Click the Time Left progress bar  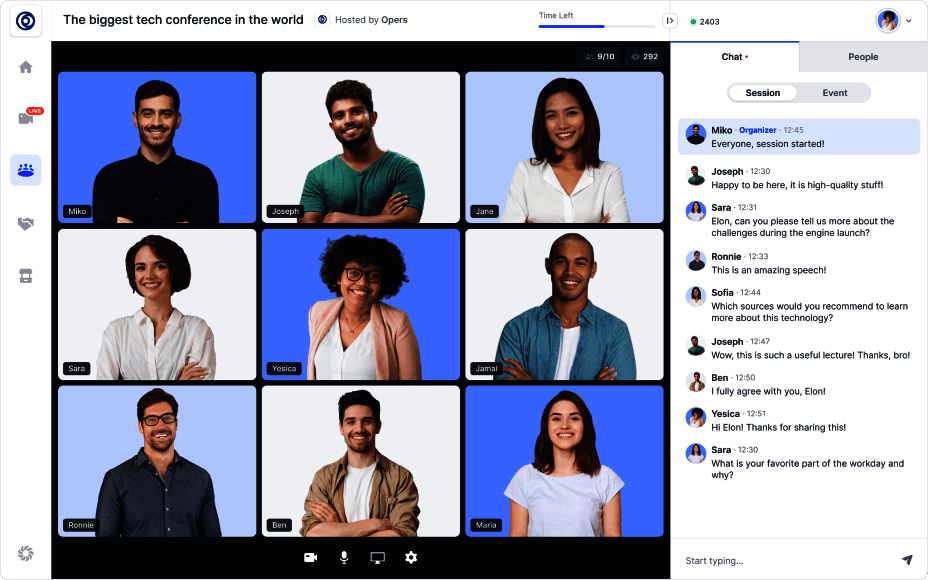(x=597, y=26)
